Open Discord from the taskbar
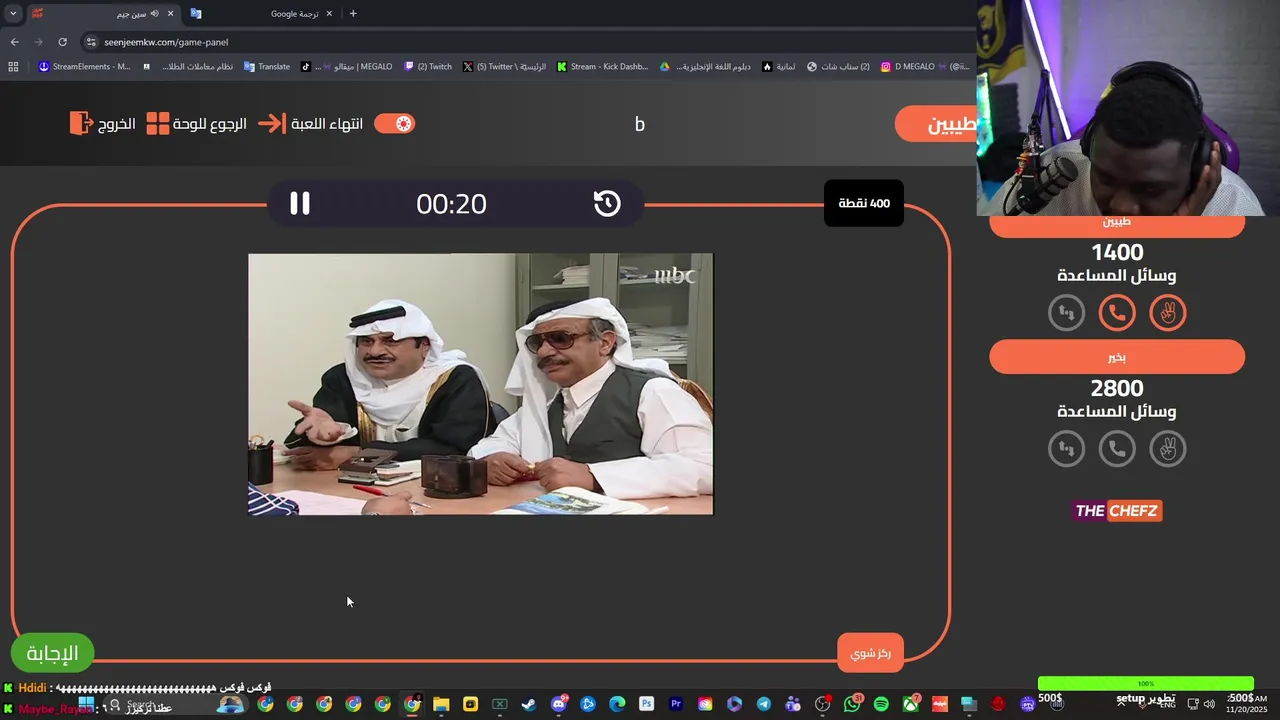Viewport: 1280px width, 720px height. click(558, 704)
